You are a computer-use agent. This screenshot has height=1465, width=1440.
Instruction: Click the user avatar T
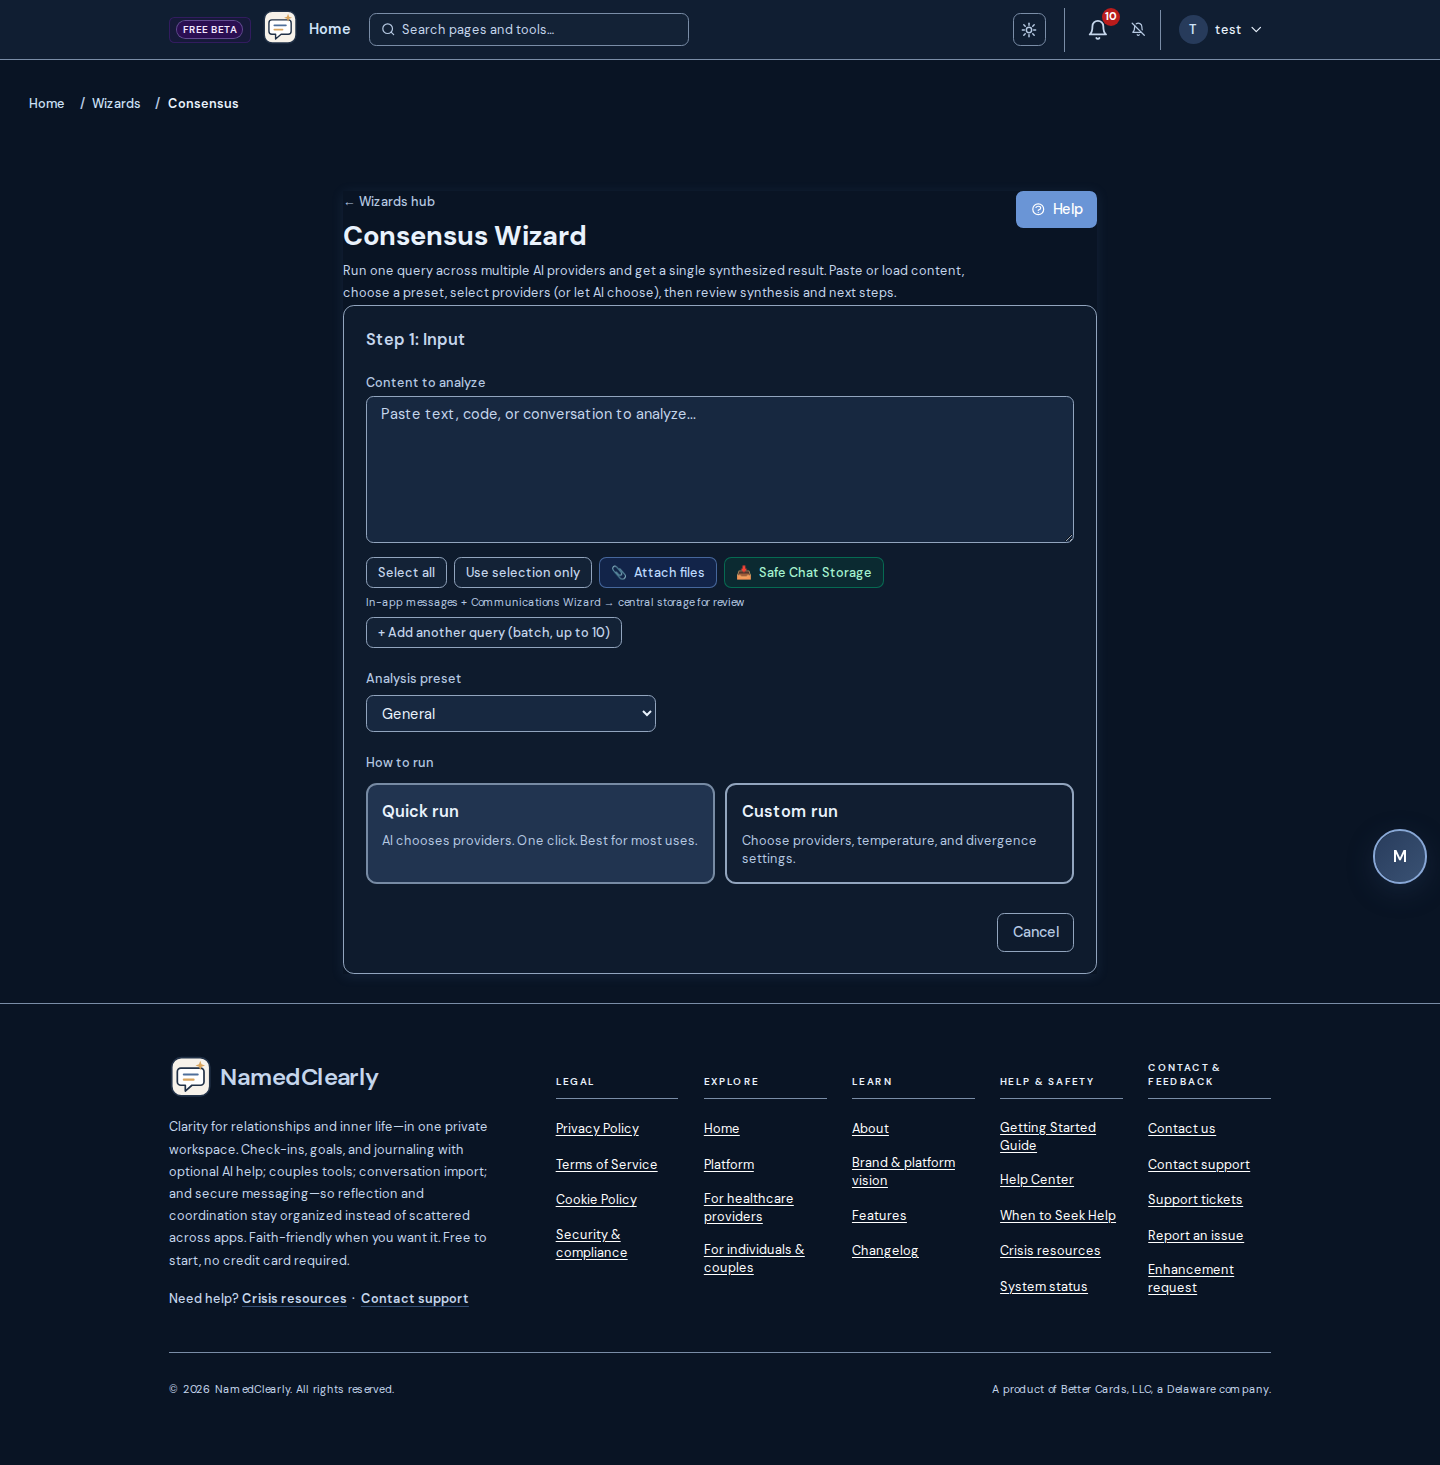pyautogui.click(x=1193, y=30)
